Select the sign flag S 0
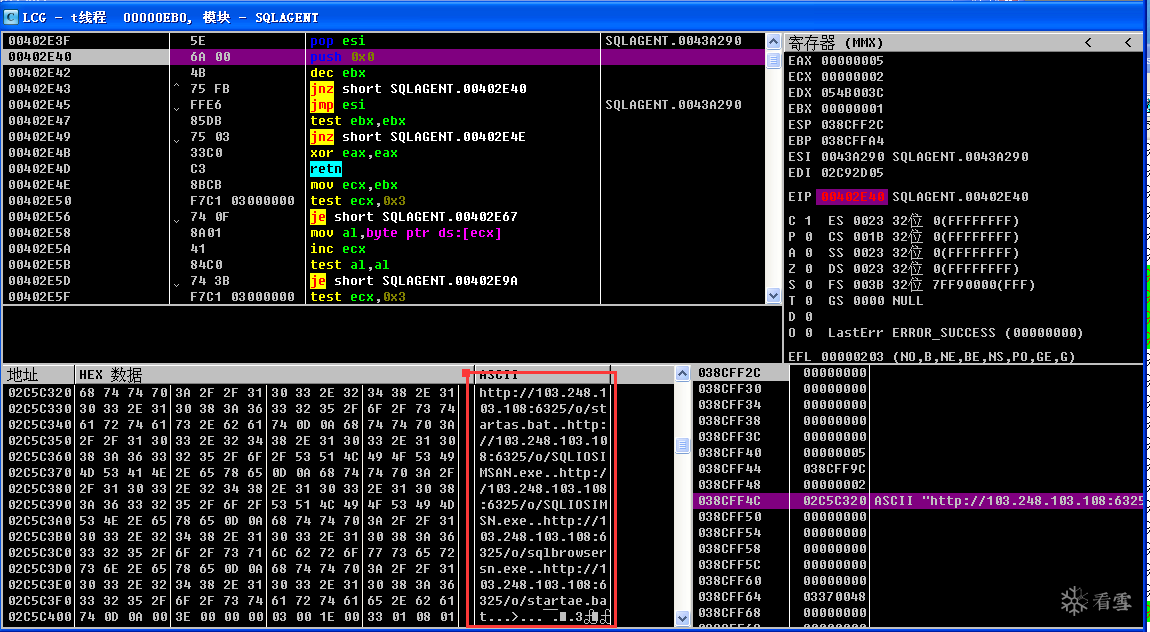Image resolution: width=1150 pixels, height=632 pixels. point(800,284)
